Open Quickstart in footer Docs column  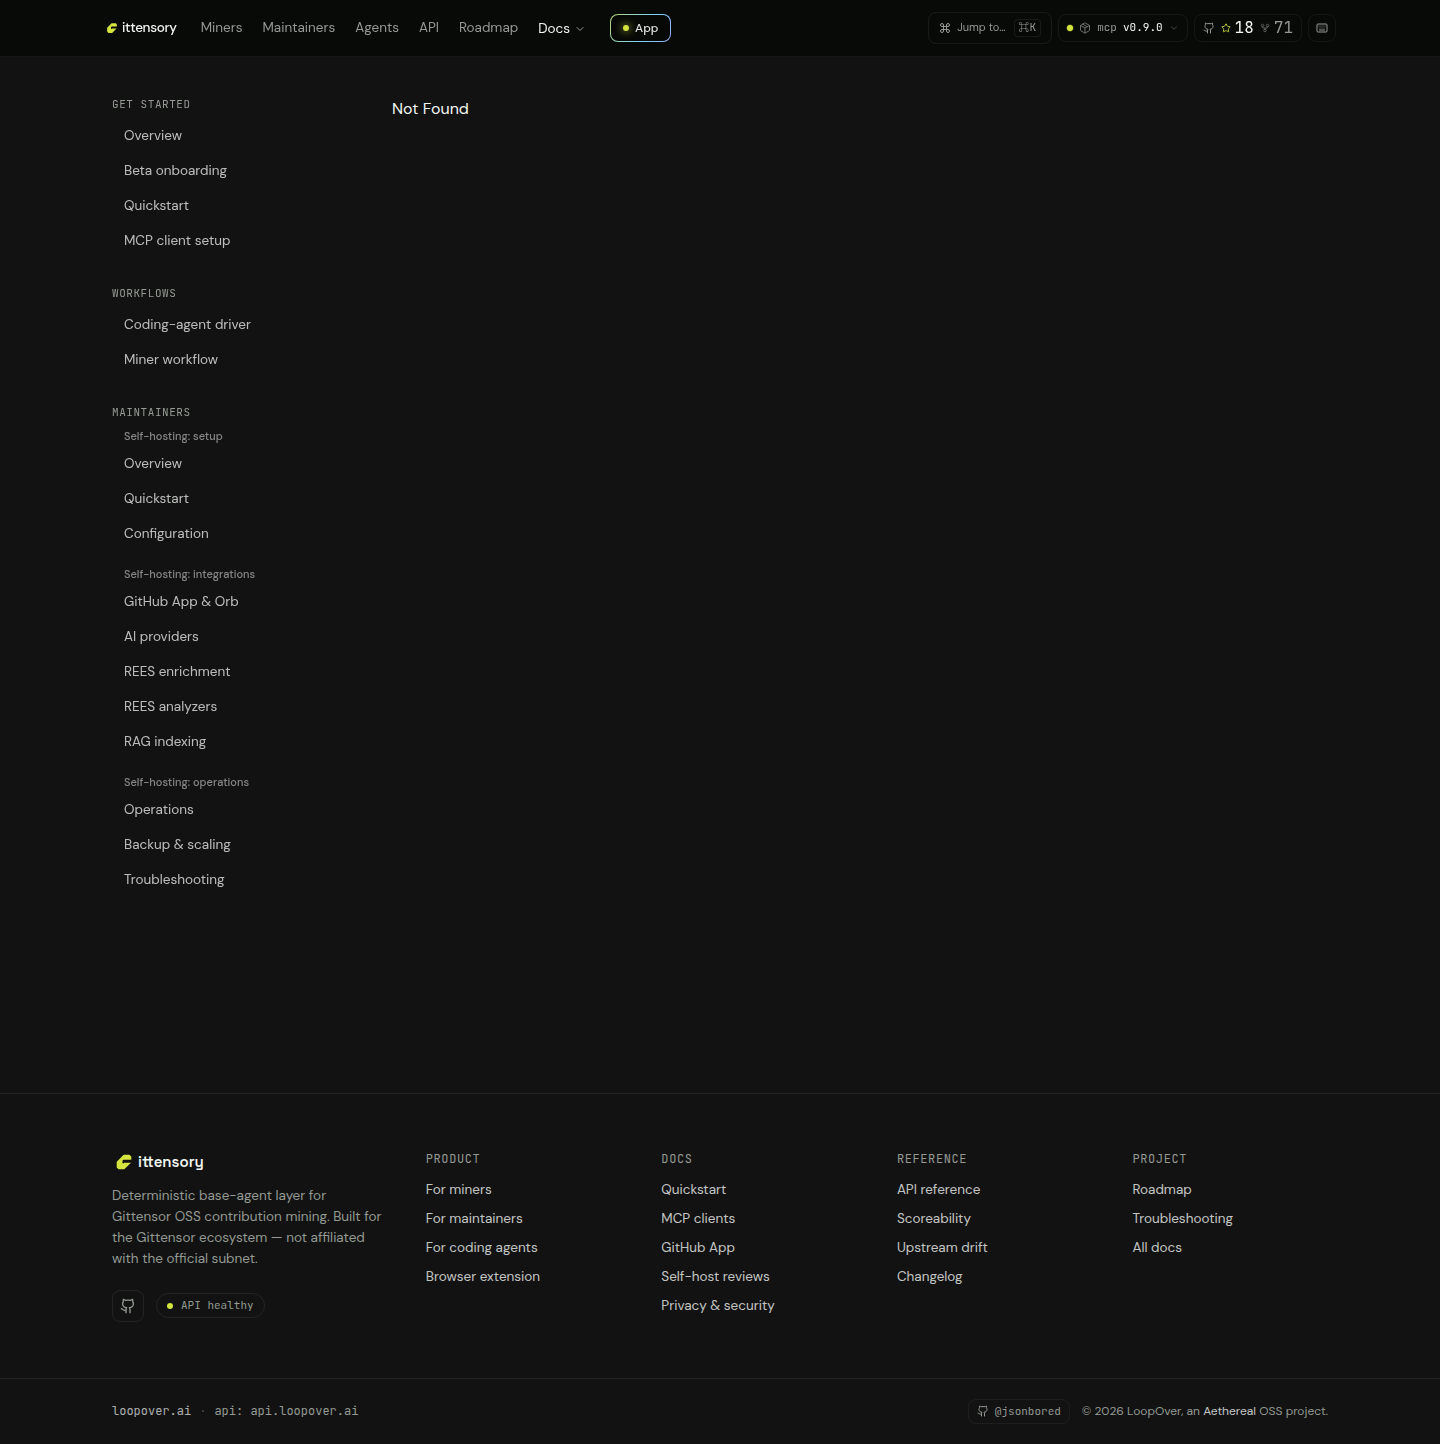tap(694, 1189)
